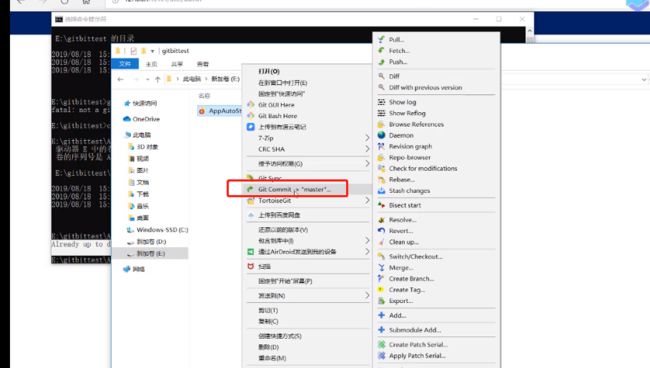
Task: Click the Bisect start icon
Action: tap(381, 205)
